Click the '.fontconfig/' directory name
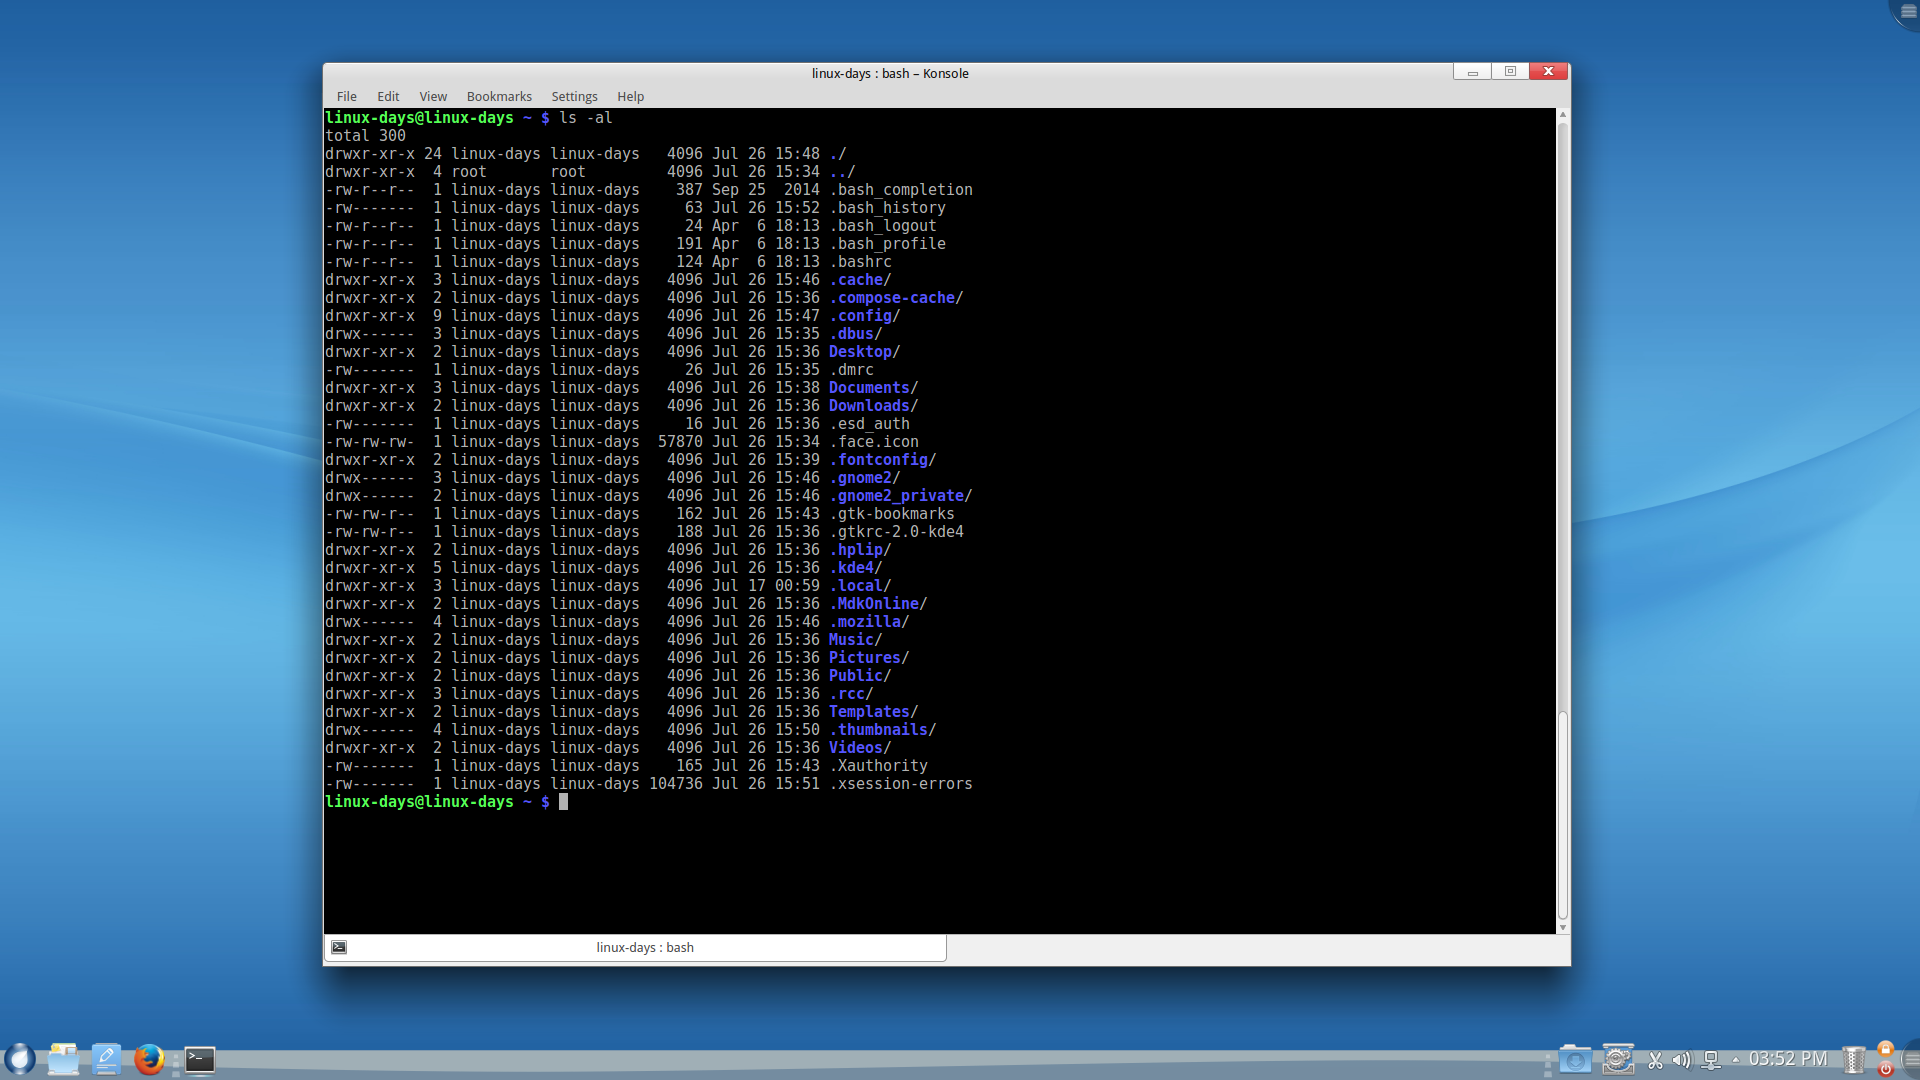The height and width of the screenshot is (1080, 1920). (883, 460)
